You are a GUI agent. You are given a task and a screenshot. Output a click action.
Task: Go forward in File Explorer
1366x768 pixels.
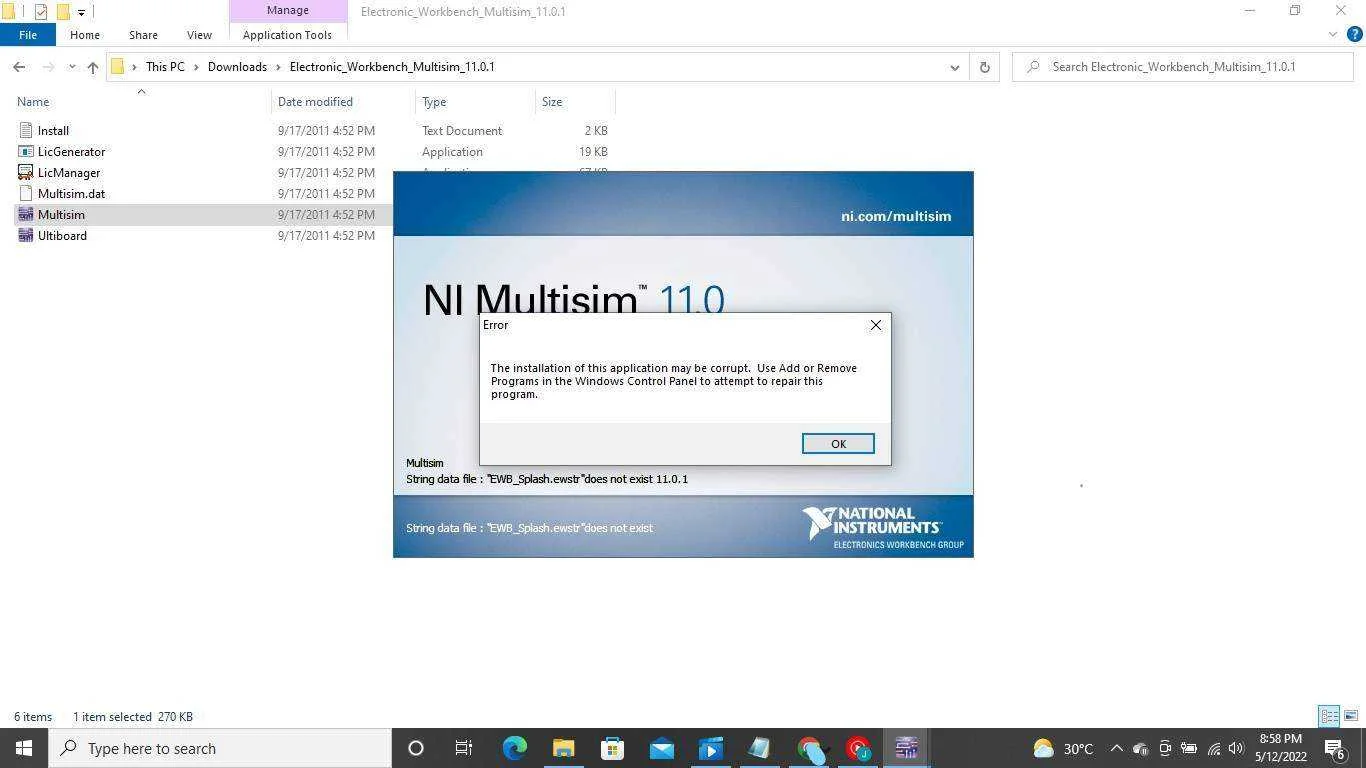click(46, 67)
